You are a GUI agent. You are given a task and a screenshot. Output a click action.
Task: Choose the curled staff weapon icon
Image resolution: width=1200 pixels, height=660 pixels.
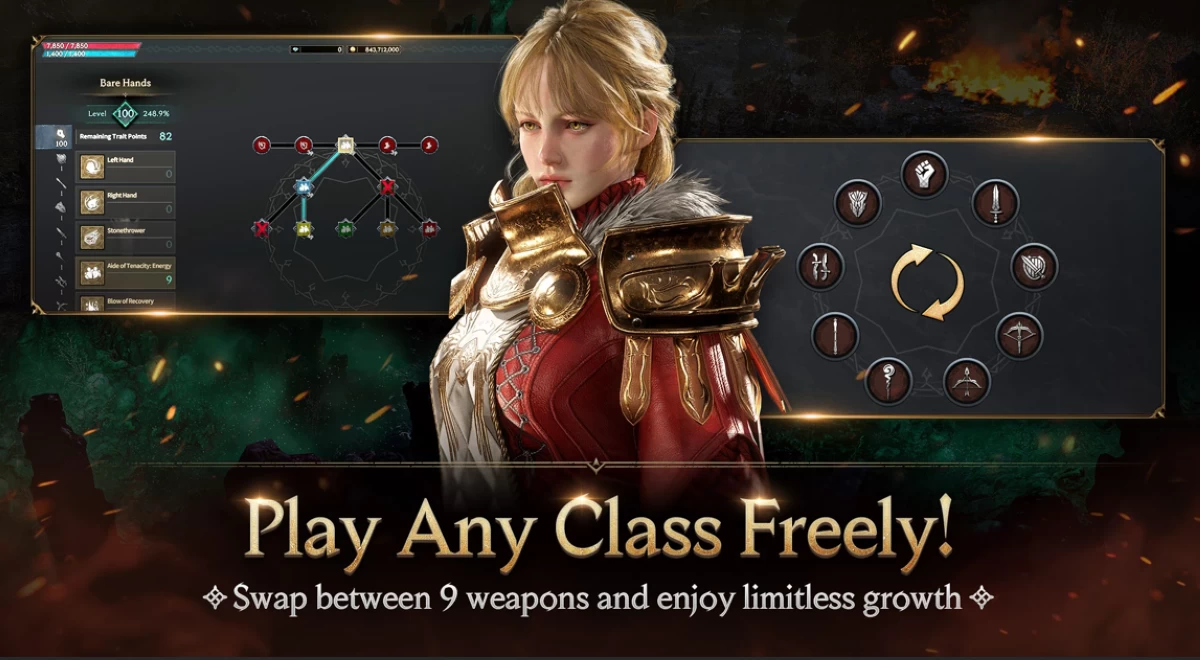coord(888,381)
